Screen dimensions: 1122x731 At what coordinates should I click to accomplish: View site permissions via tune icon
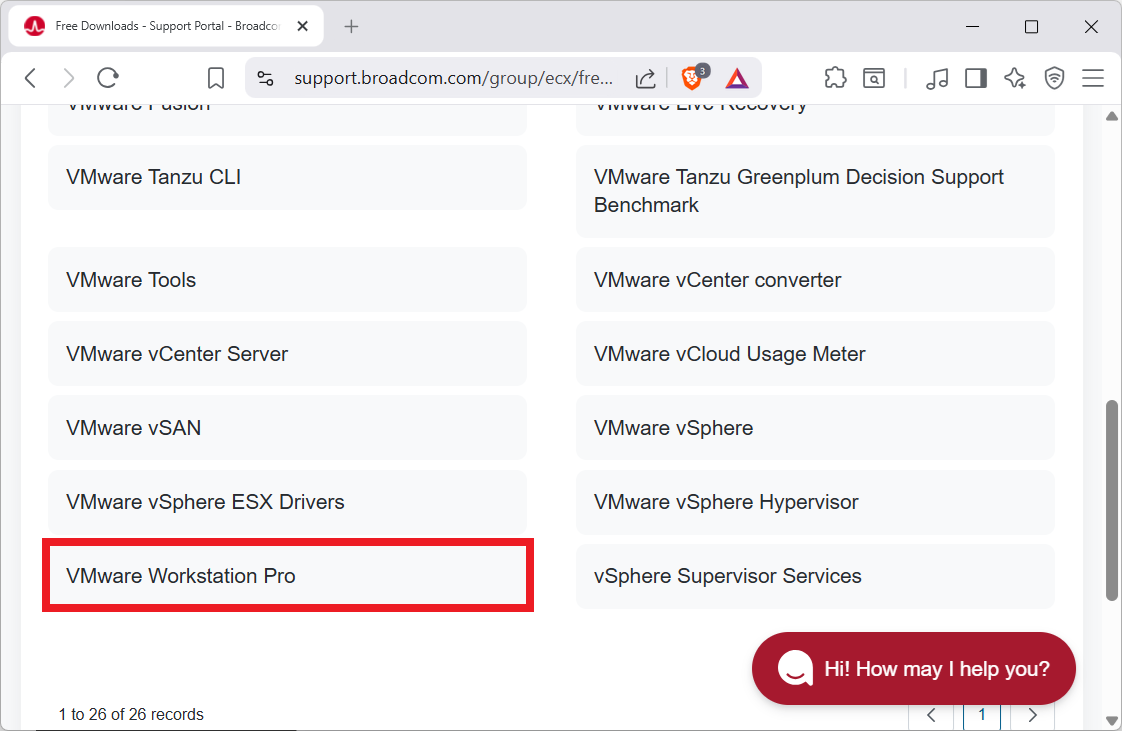(264, 77)
